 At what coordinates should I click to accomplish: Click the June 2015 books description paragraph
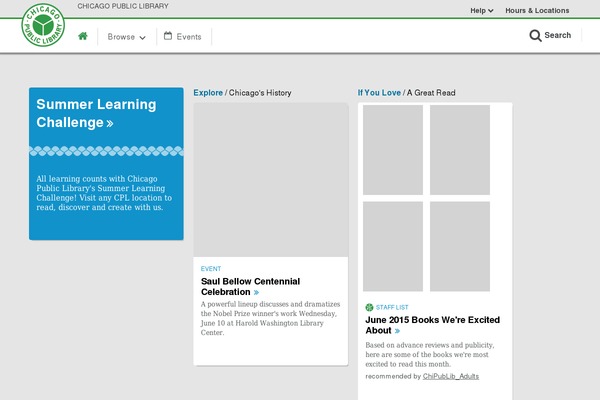point(430,354)
